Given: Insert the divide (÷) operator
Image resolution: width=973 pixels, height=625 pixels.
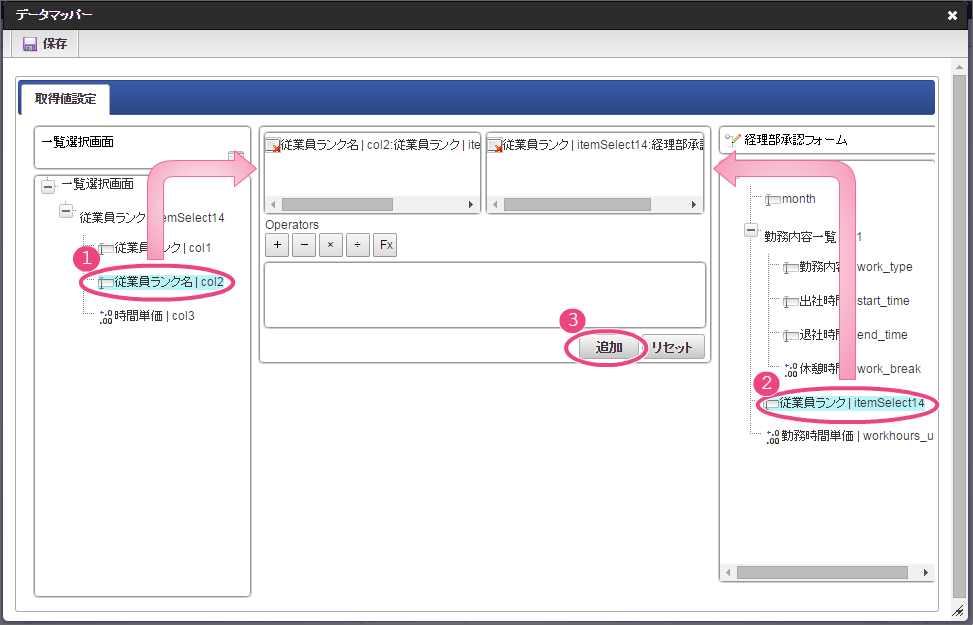Looking at the screenshot, I should [x=357, y=245].
